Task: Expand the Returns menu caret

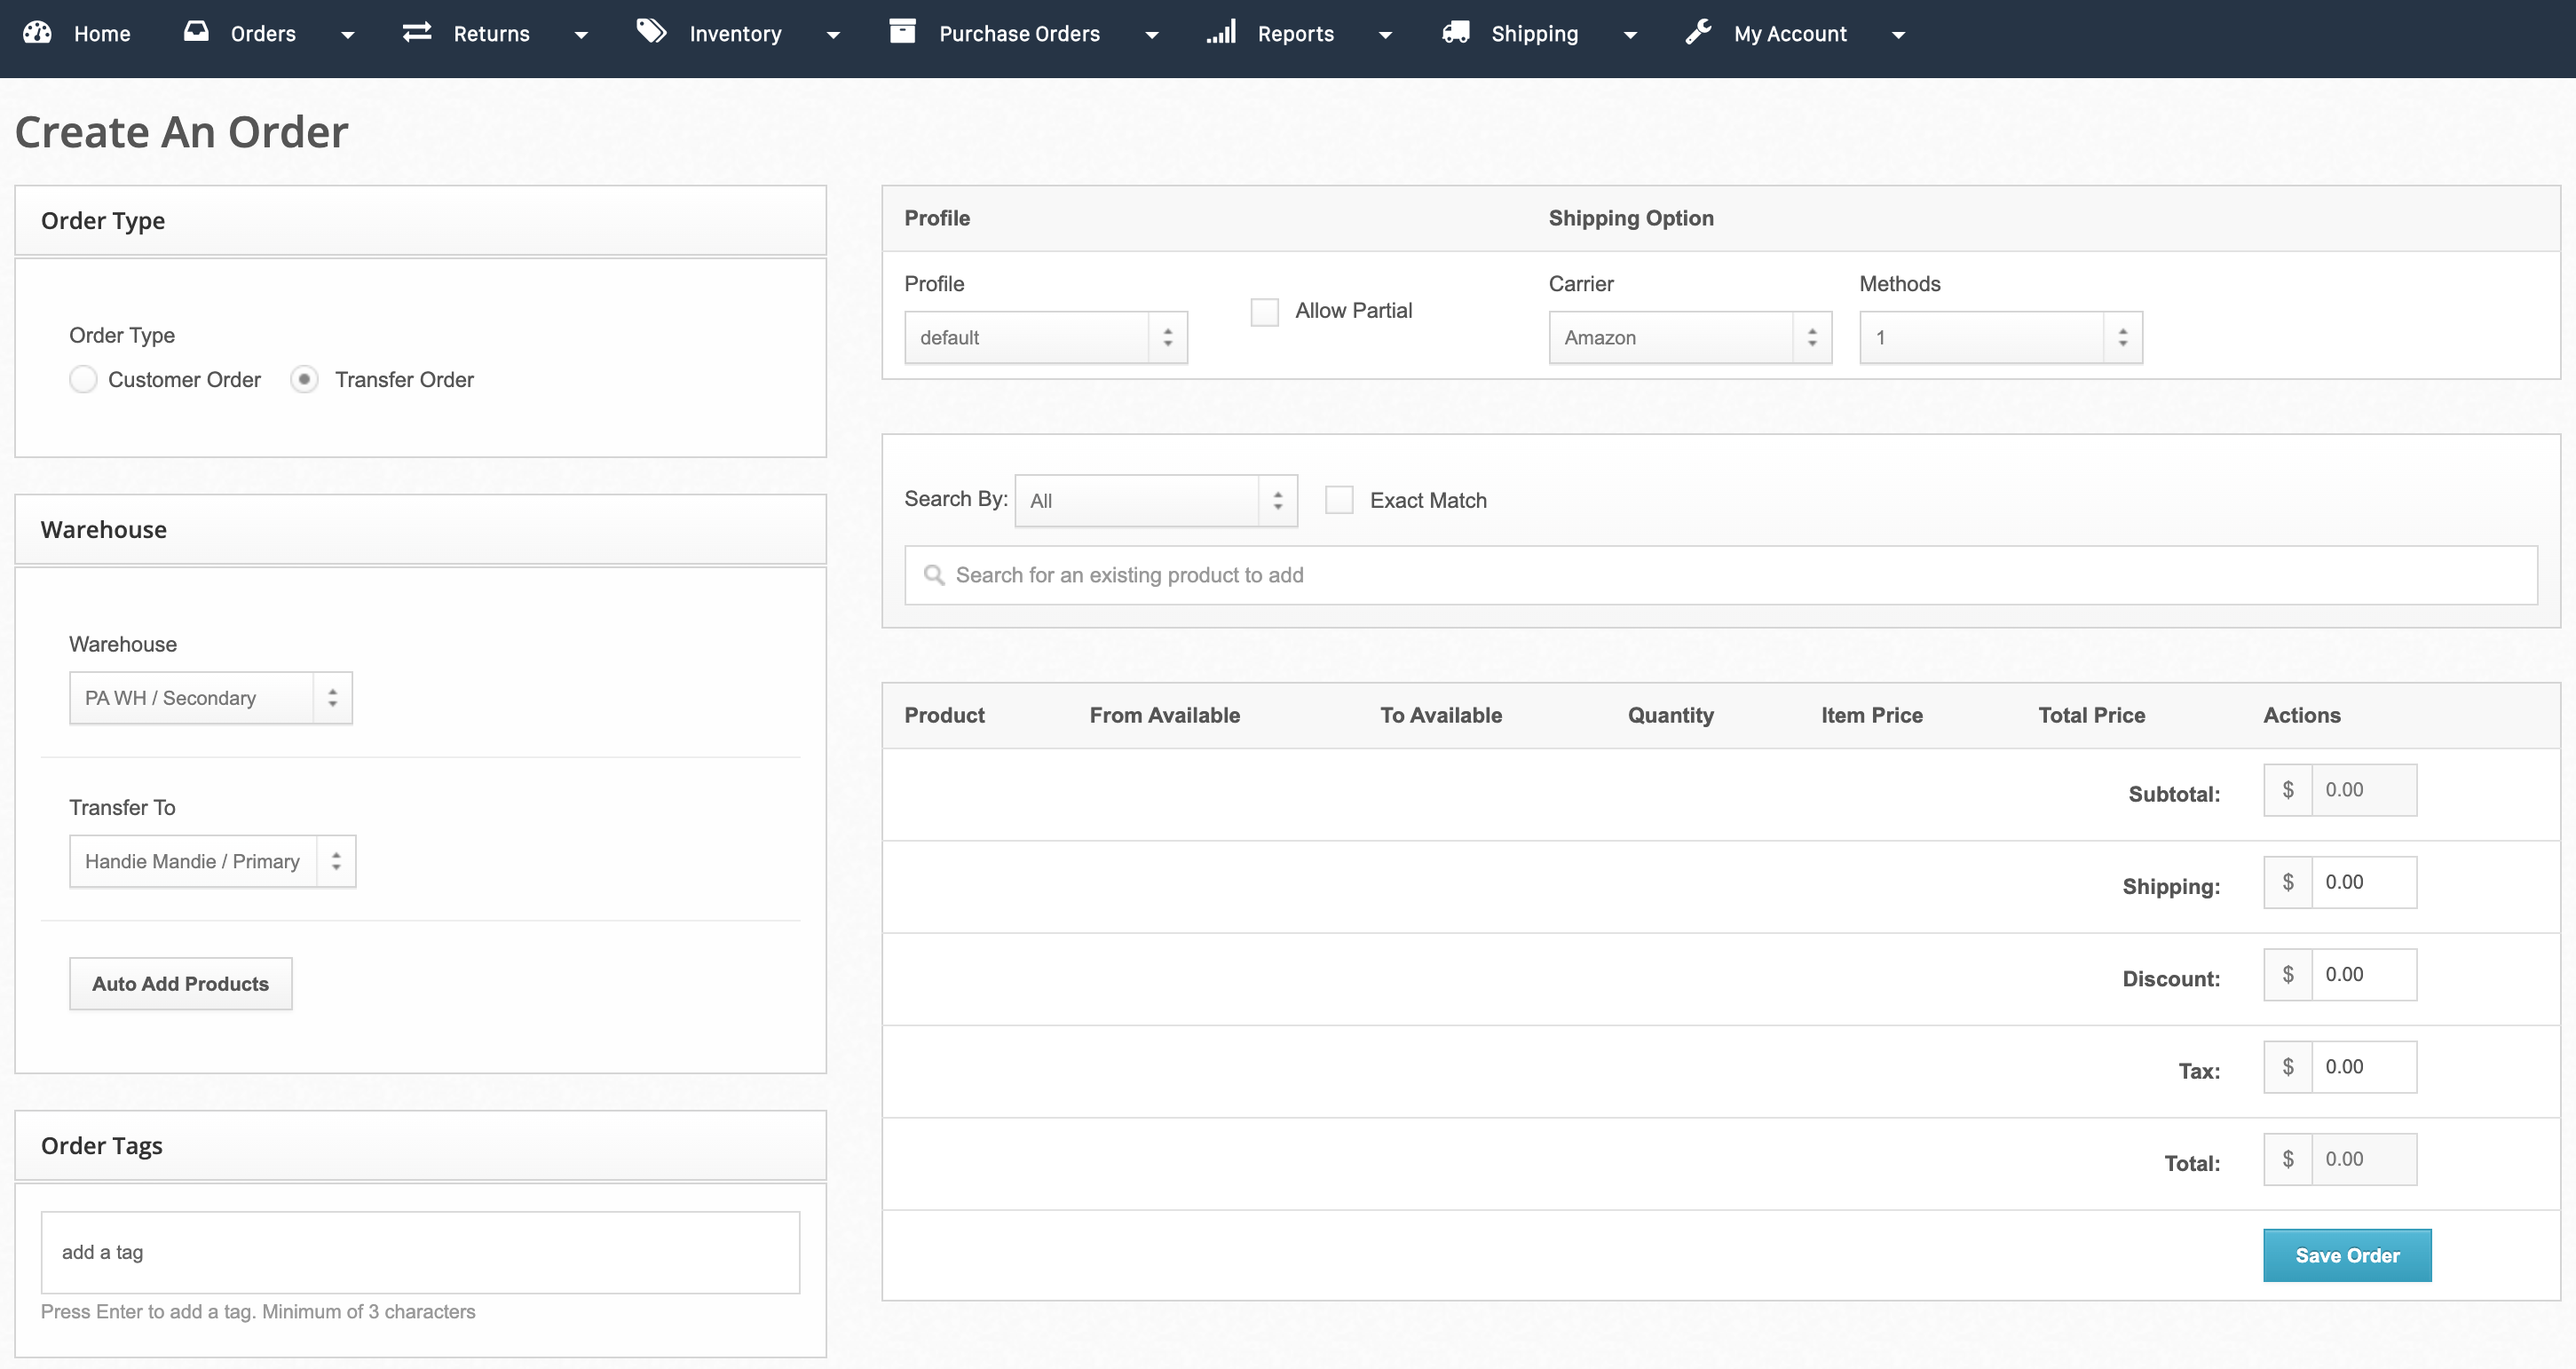Action: click(581, 35)
